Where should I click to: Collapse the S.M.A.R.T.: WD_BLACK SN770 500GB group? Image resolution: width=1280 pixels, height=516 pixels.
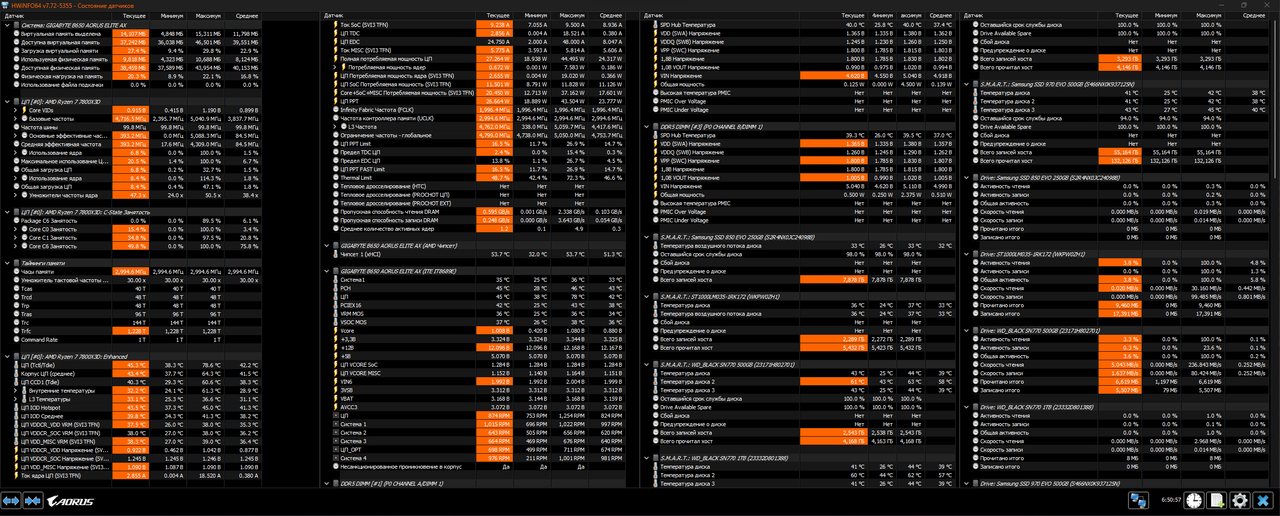(x=646, y=365)
